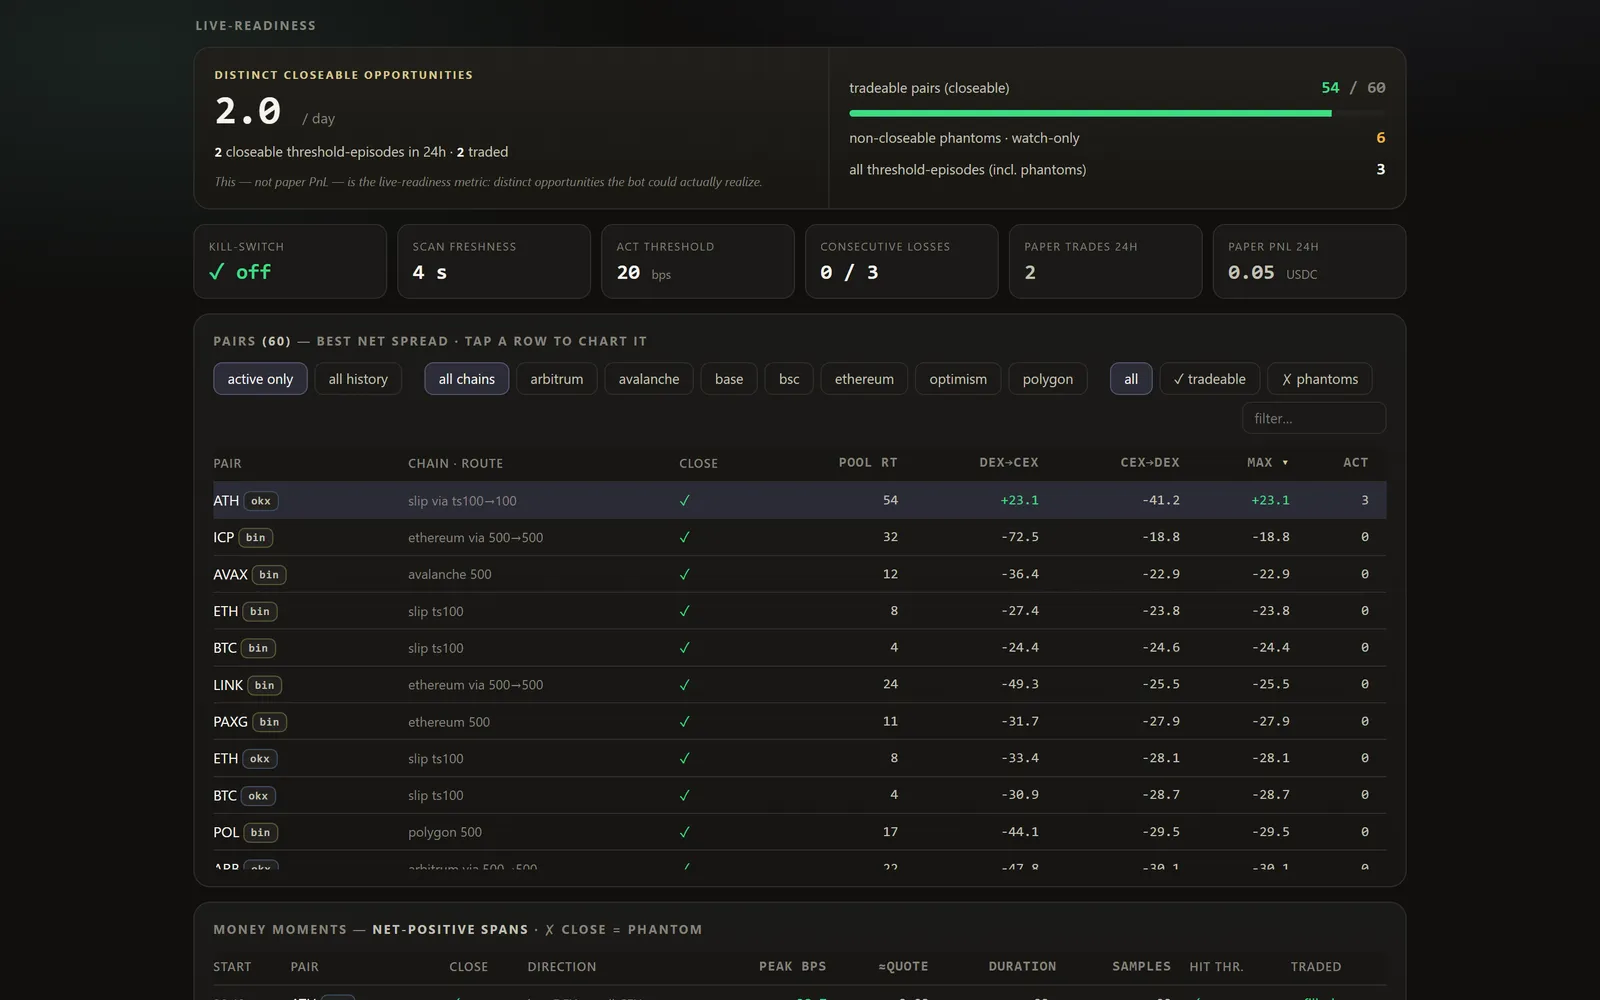The width and height of the screenshot is (1600, 1000).
Task: Filter pairs by base chain
Action: coord(729,379)
